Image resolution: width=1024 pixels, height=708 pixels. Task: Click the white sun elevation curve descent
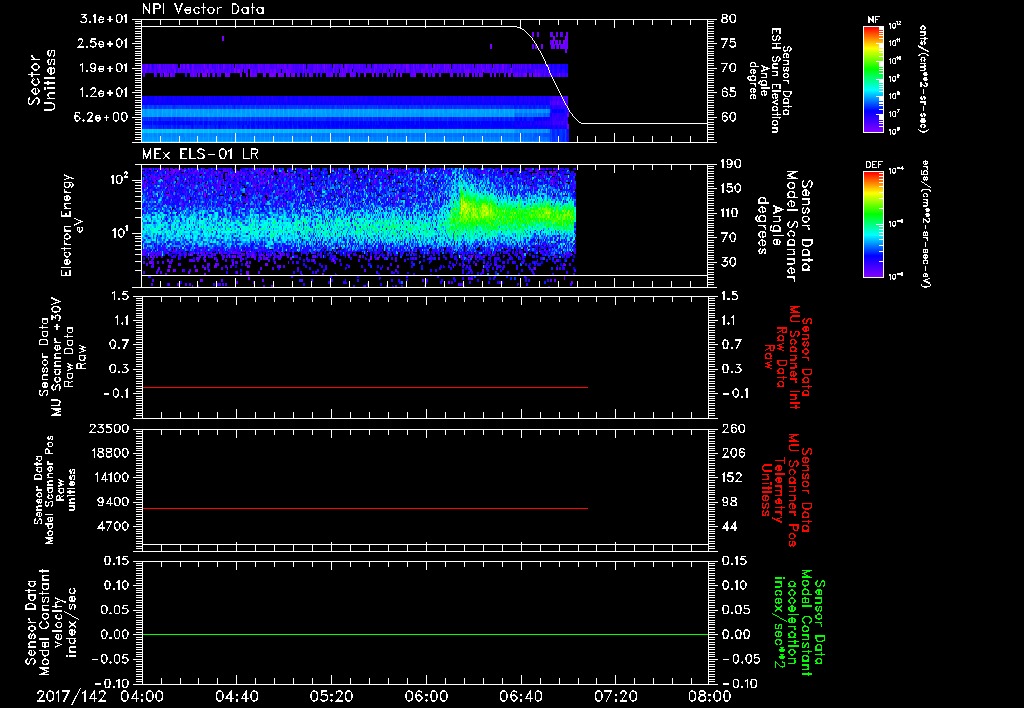click(550, 72)
